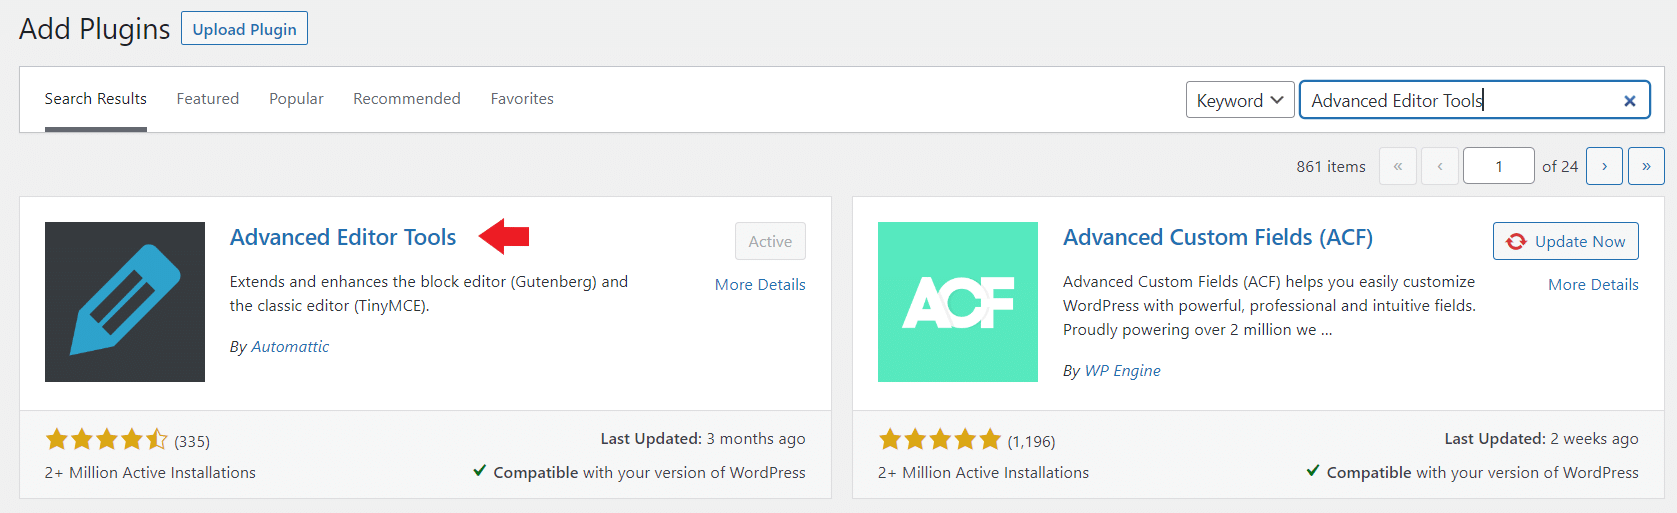Click the (335) ratings count
This screenshot has height=513, width=1677.
(192, 441)
